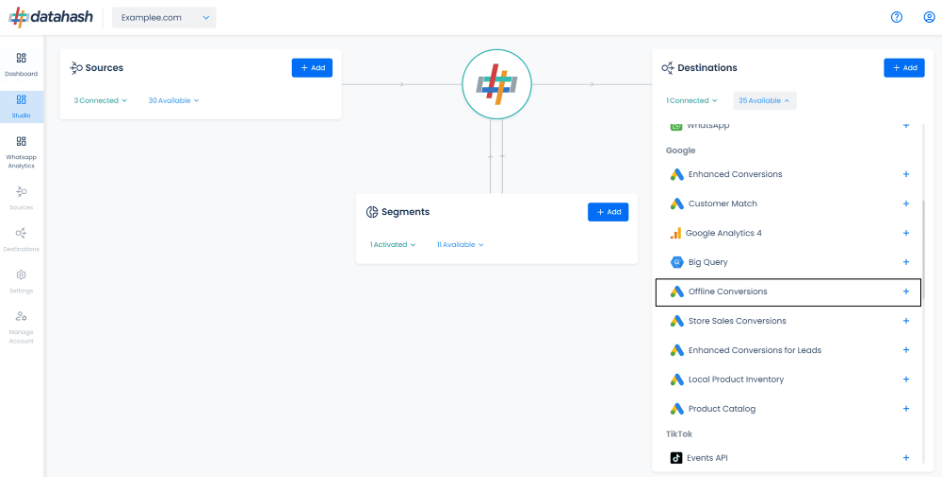Viewport: 943px width, 477px height.
Task: Expand the 1 Activated segments list
Action: click(x=392, y=244)
